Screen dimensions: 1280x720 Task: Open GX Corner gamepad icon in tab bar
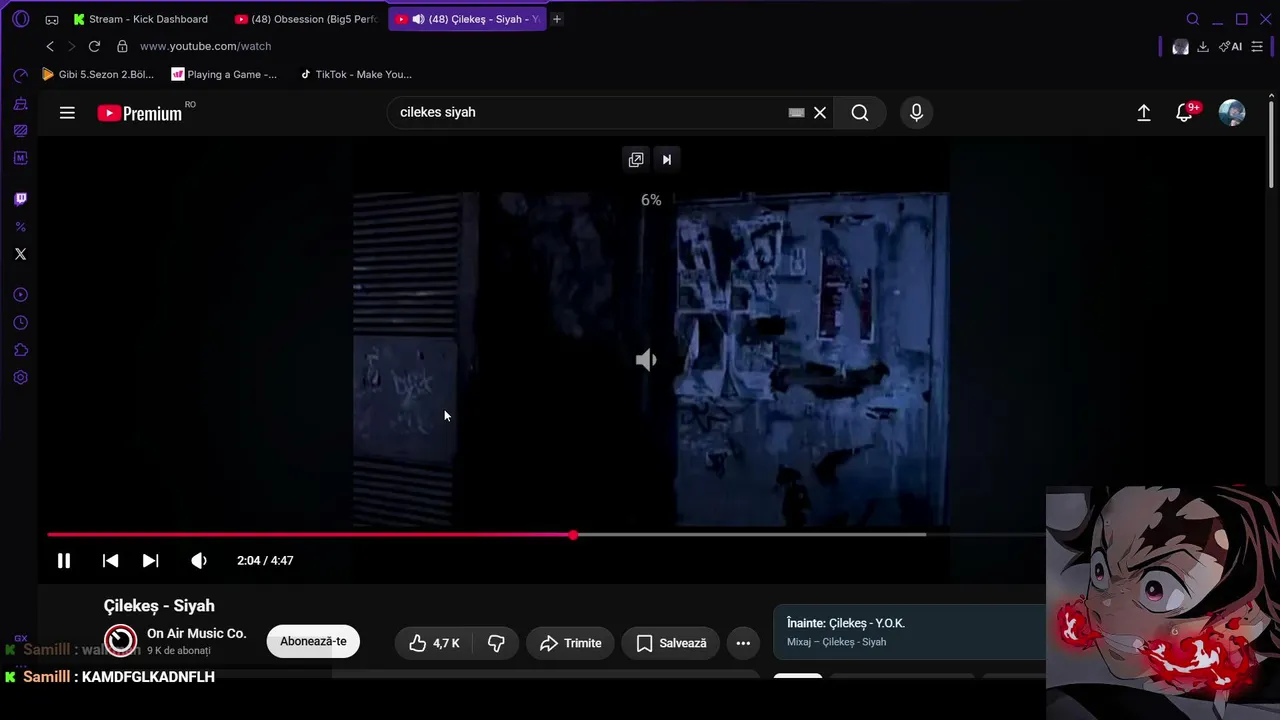coord(52,19)
